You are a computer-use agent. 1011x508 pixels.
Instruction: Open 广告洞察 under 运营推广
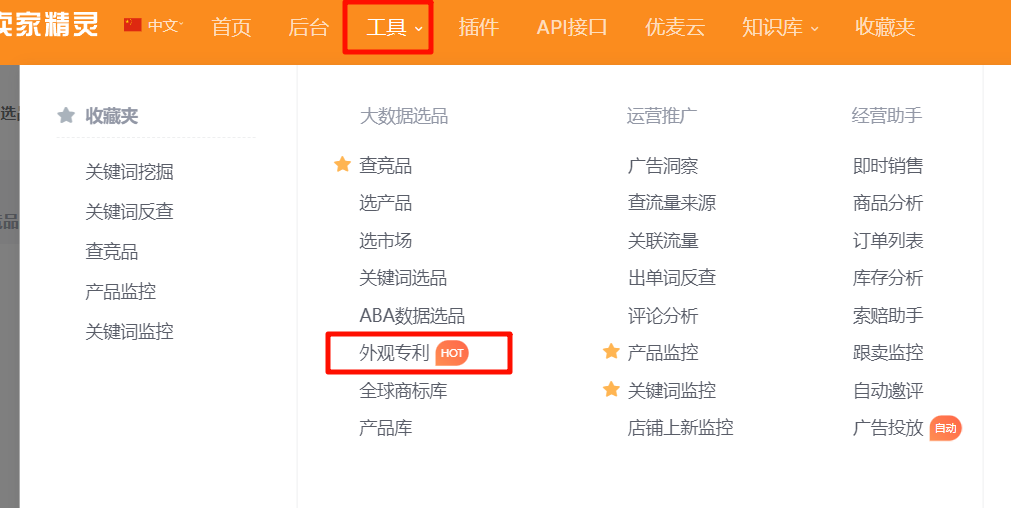[662, 166]
